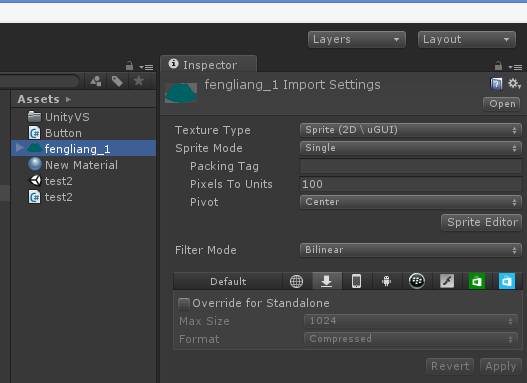Expand the fengliang_1 asset arrow
Image resolution: width=527 pixels, height=383 pixels.
[x=19, y=148]
